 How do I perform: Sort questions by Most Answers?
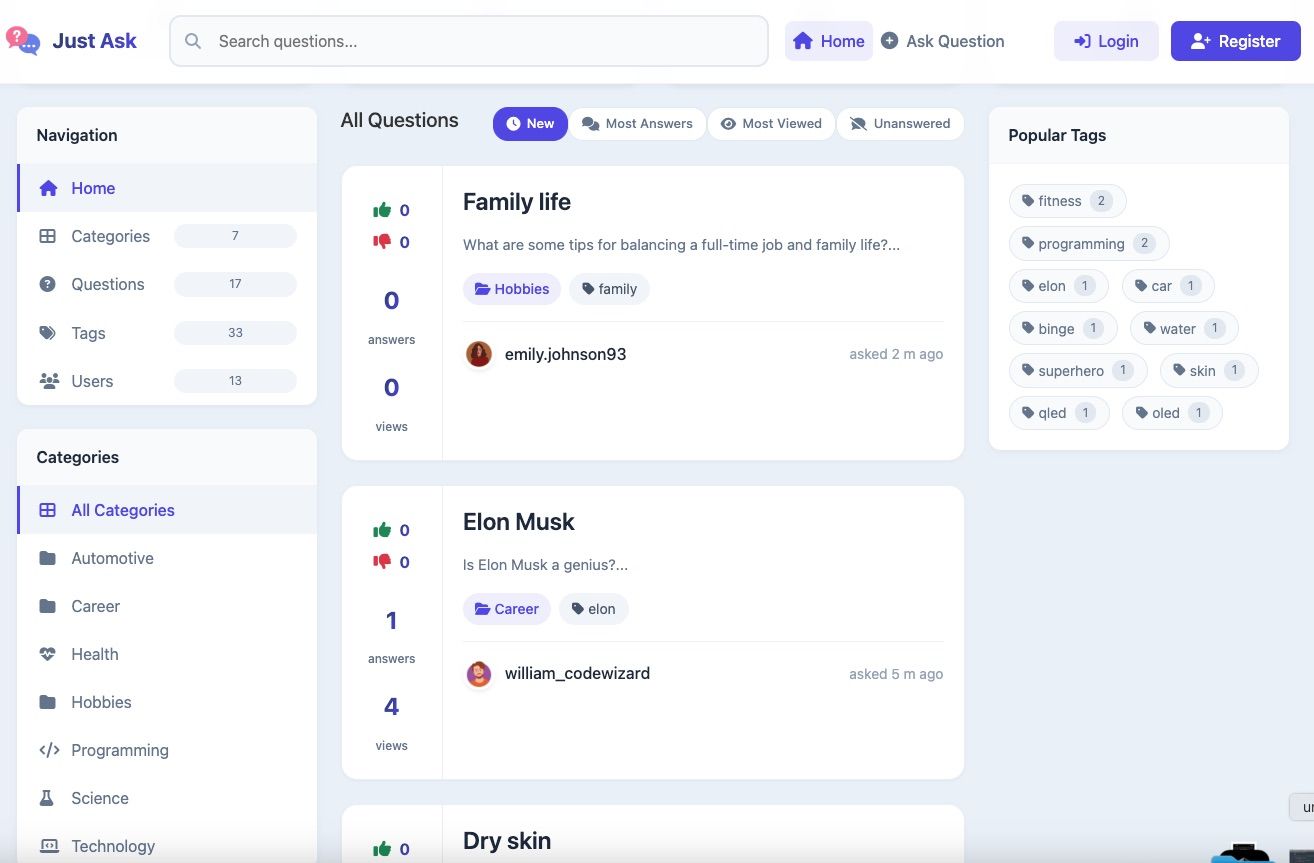click(637, 124)
